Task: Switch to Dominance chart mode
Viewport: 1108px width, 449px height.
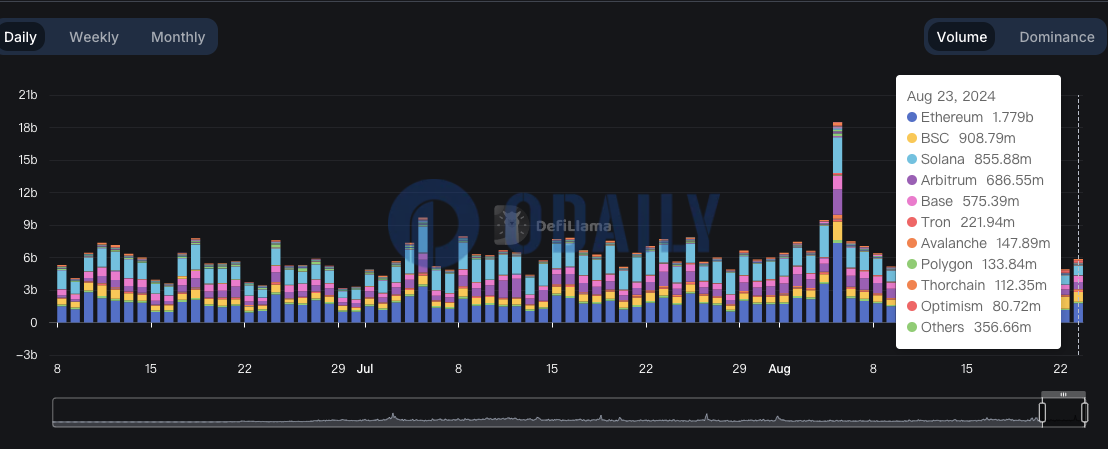Action: tap(1056, 37)
